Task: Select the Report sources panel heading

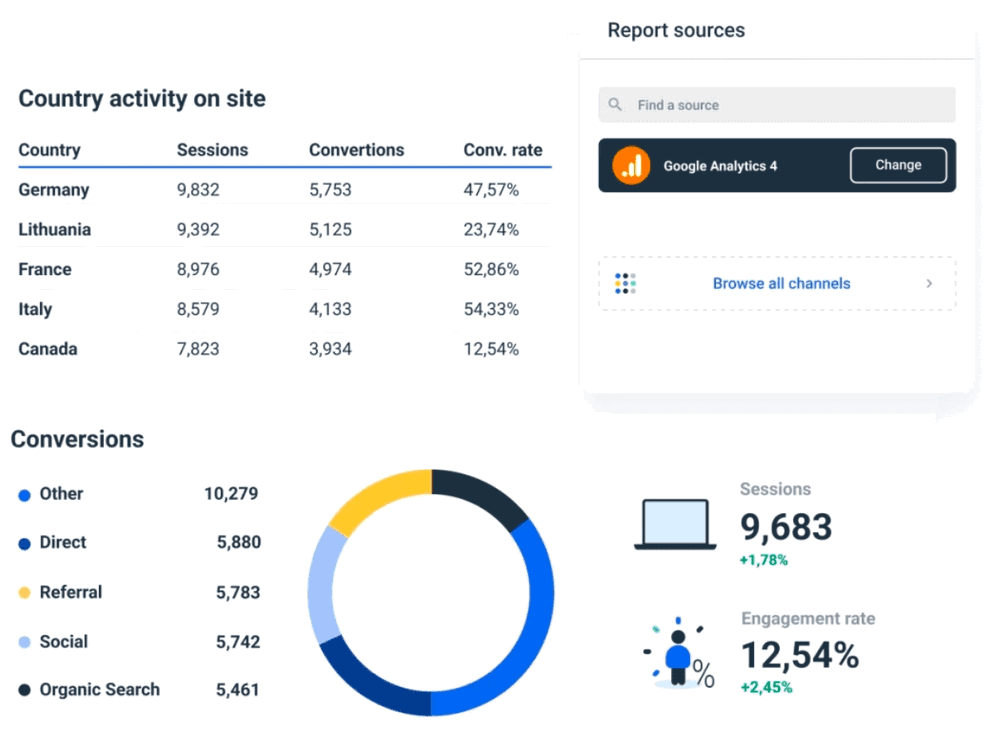Action: tap(675, 30)
